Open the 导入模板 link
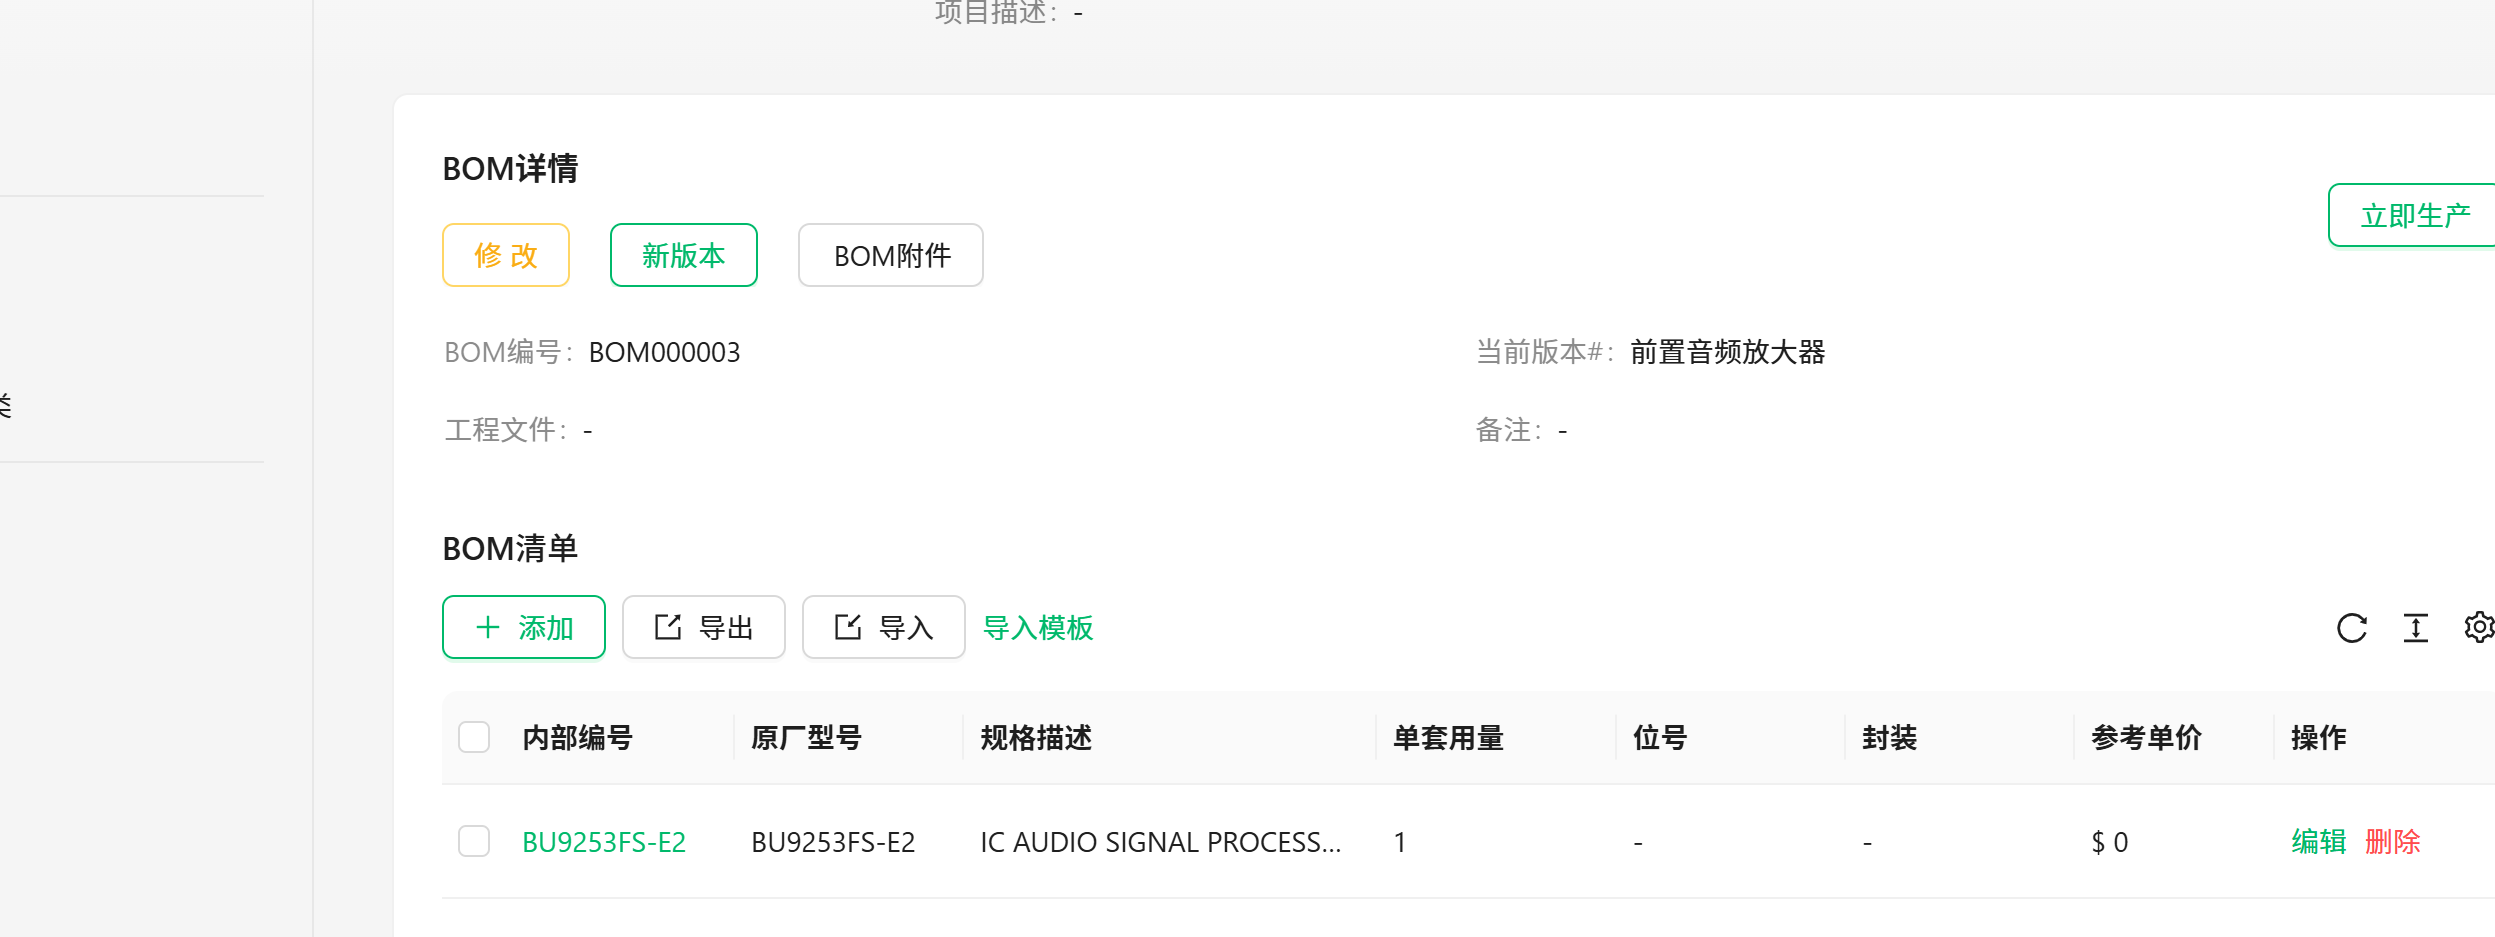 [1038, 628]
